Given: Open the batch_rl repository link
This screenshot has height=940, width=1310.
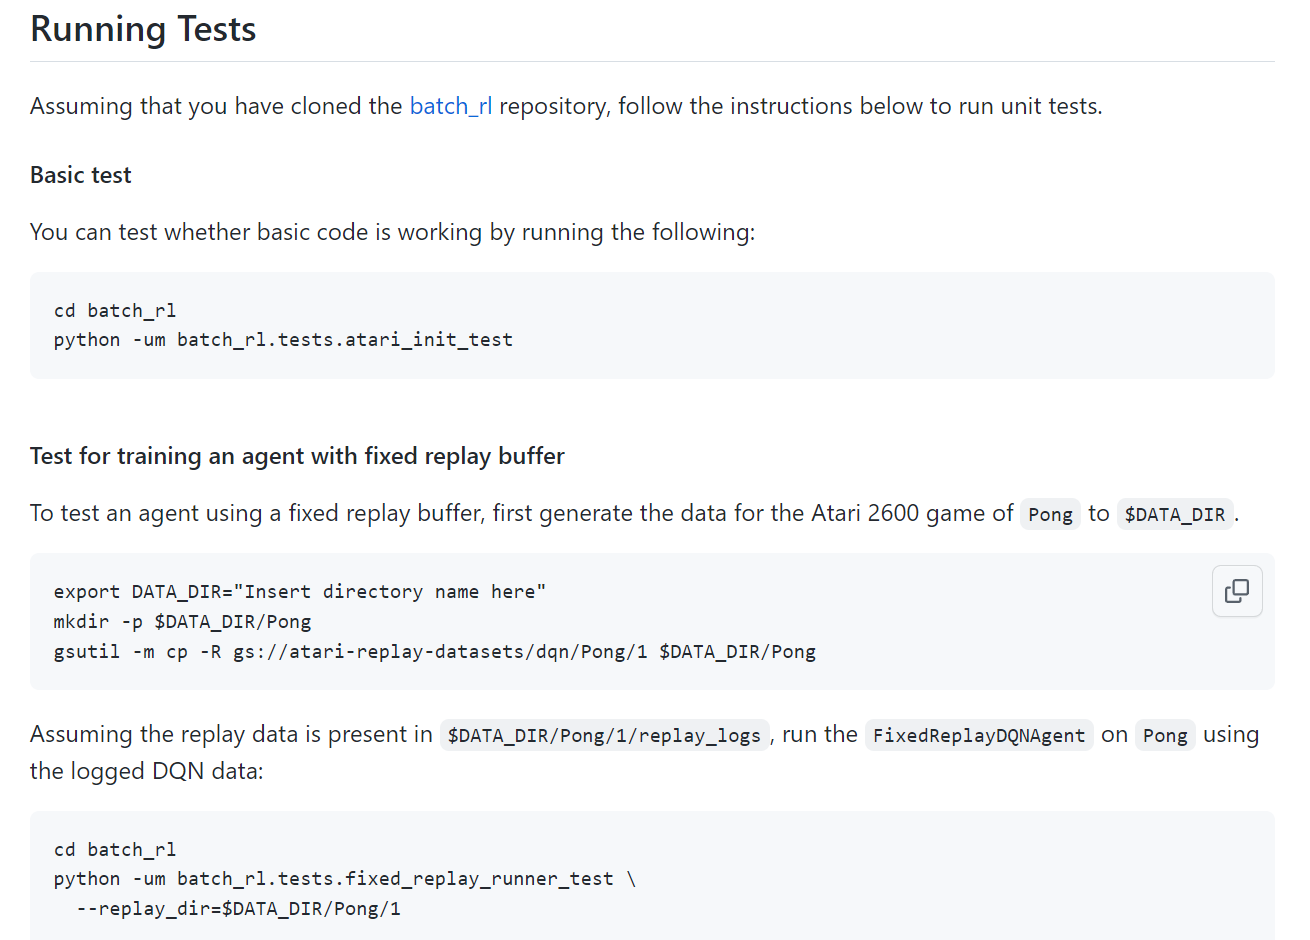Looking at the screenshot, I should 450,106.
